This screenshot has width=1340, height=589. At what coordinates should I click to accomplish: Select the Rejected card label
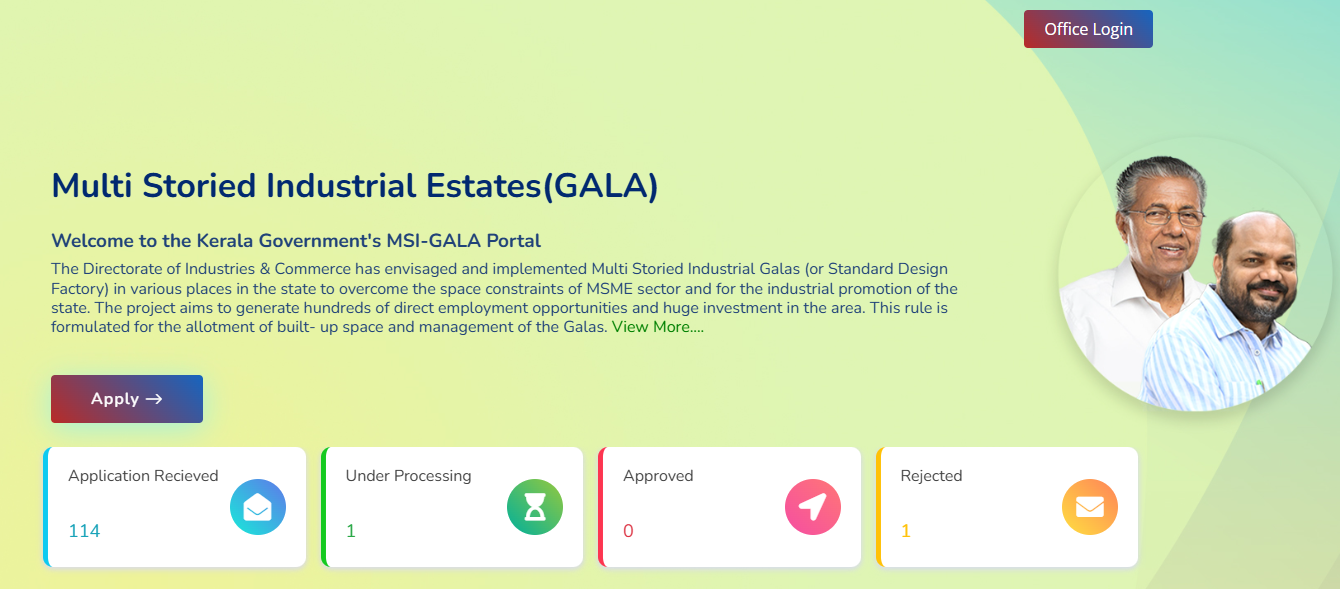point(931,476)
